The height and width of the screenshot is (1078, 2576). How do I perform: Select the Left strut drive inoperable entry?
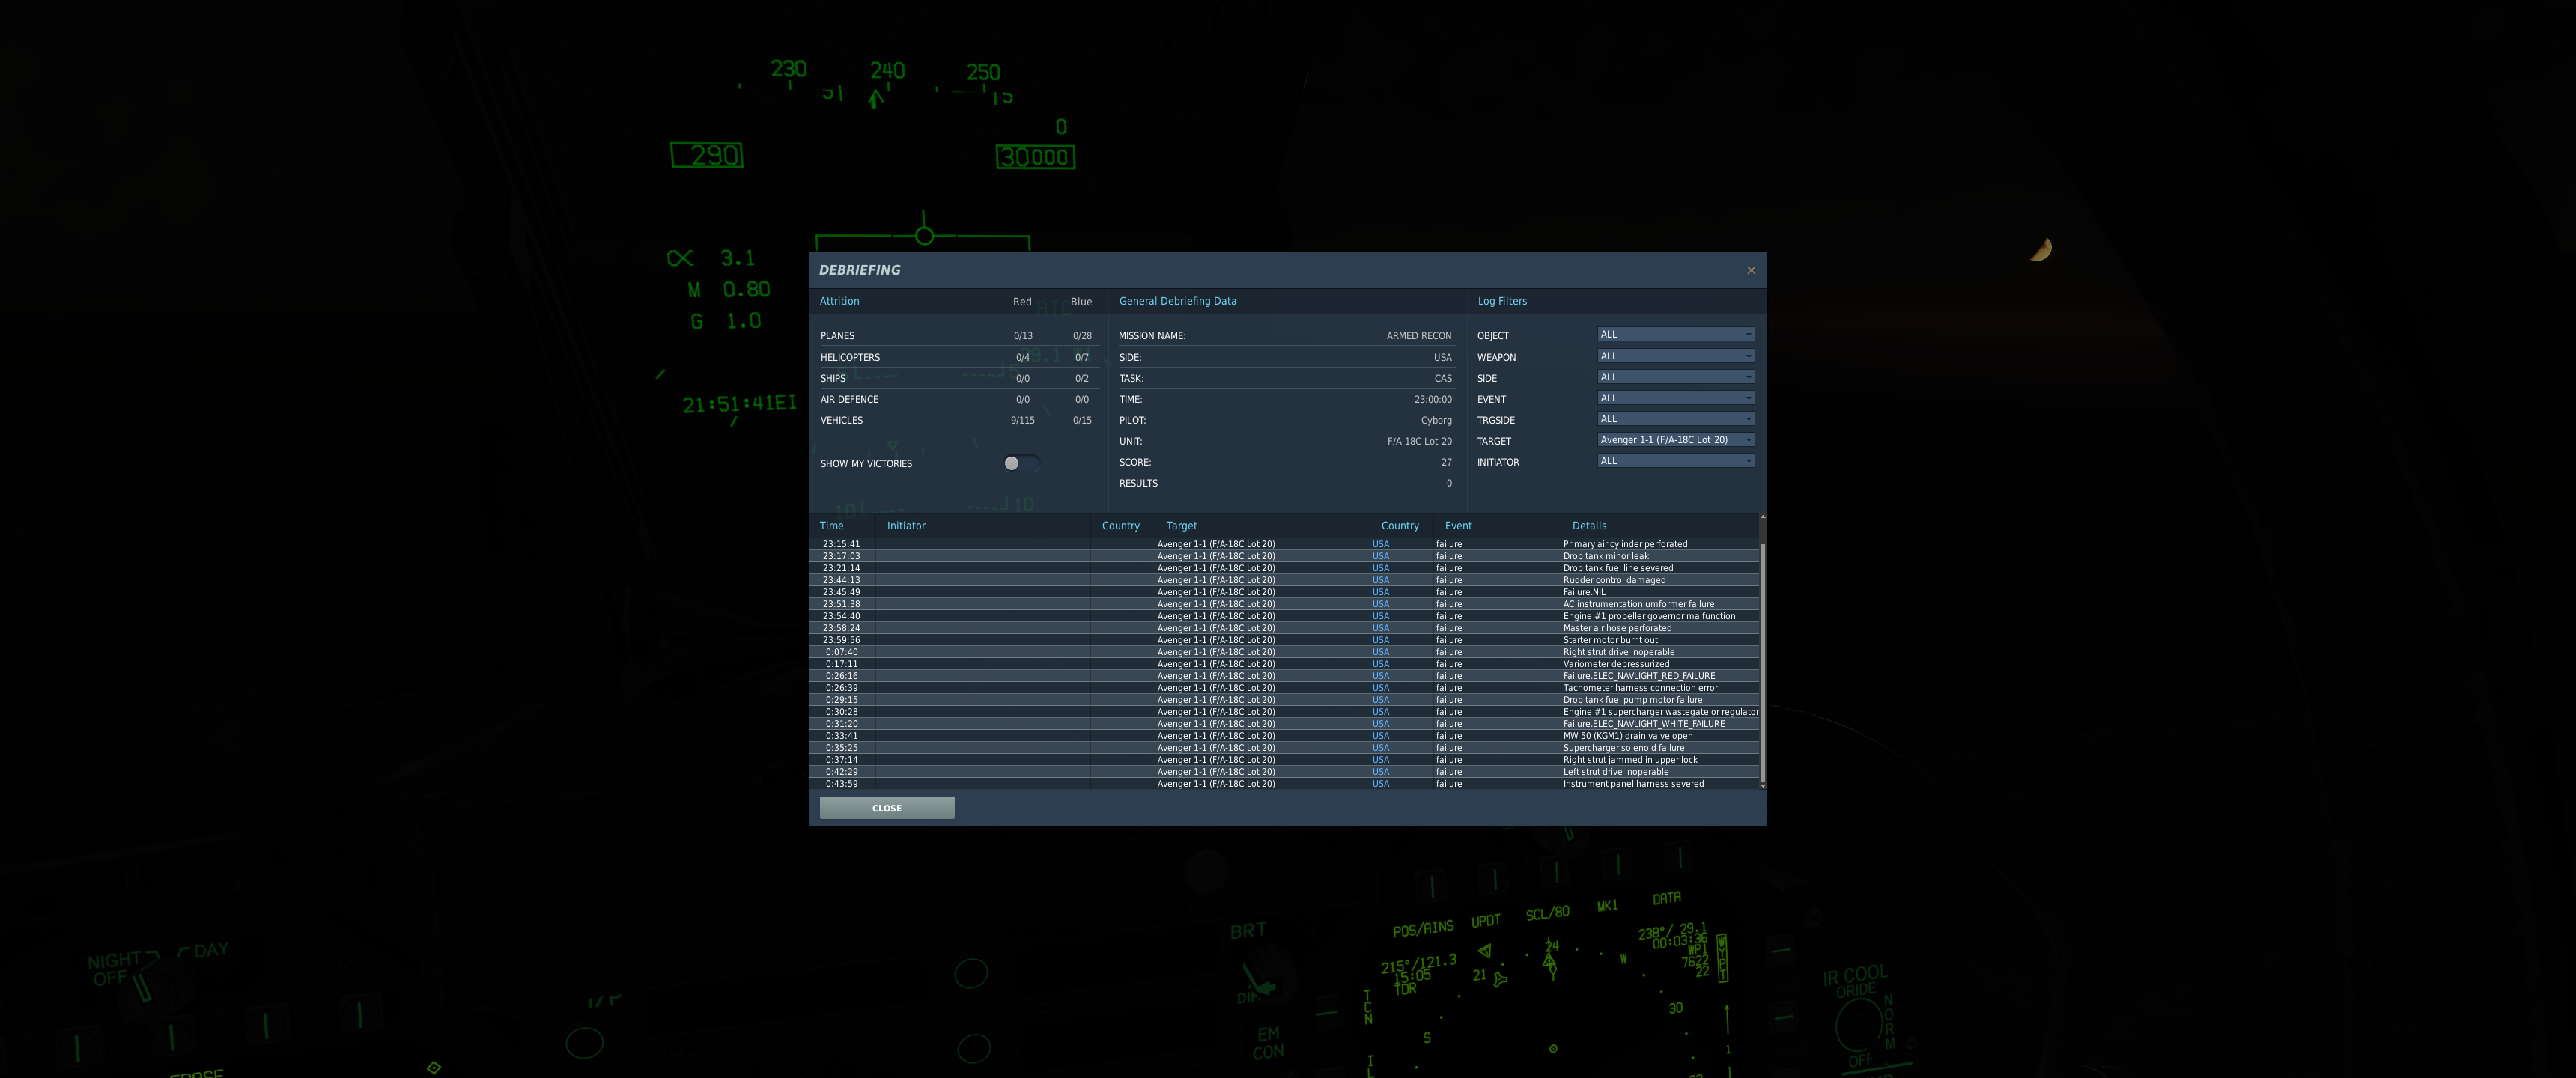click(x=1283, y=772)
